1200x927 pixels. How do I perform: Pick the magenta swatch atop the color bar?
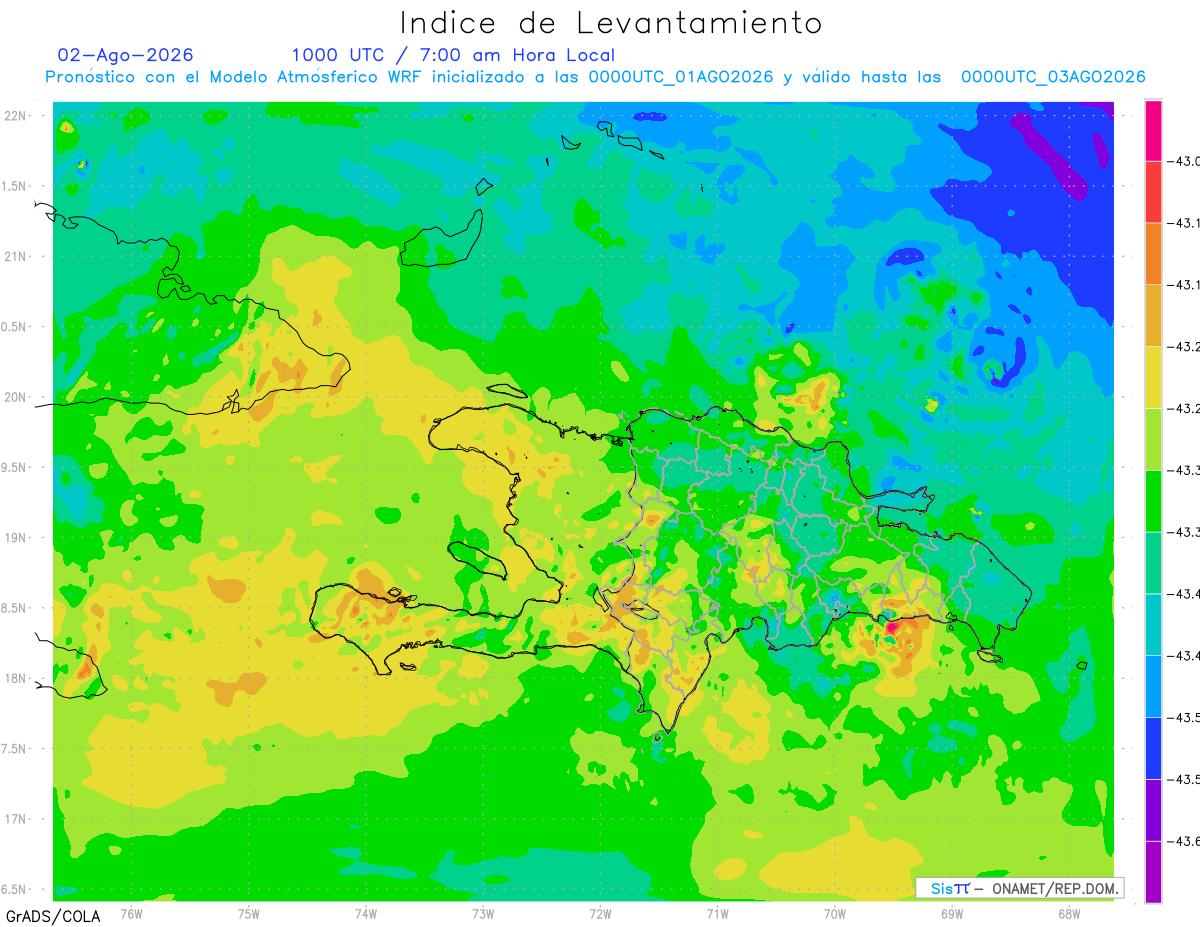[x=1153, y=130]
